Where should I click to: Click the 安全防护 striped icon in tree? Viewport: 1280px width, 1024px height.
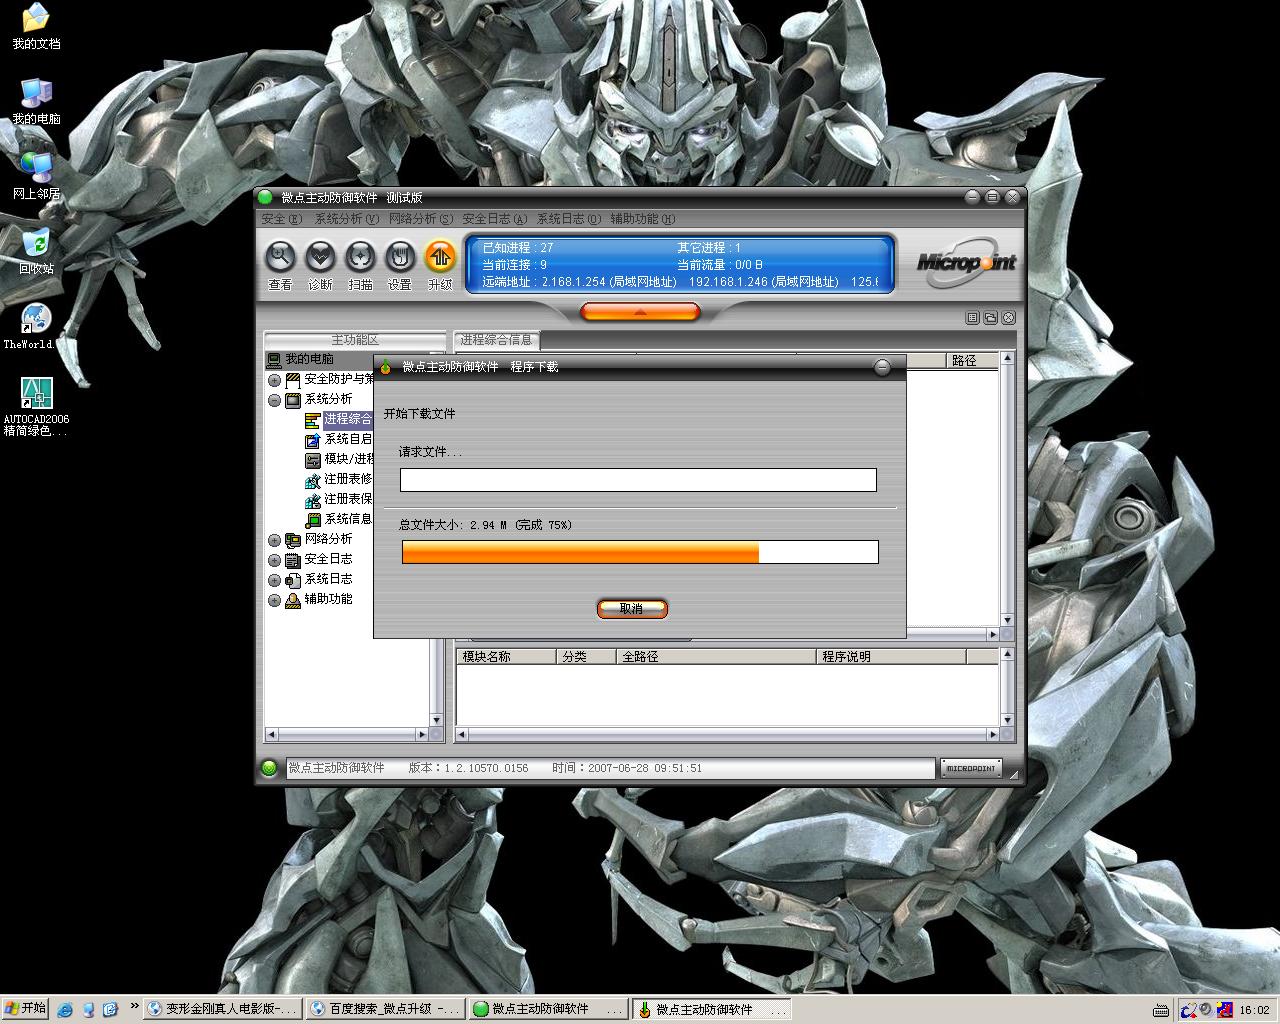293,380
